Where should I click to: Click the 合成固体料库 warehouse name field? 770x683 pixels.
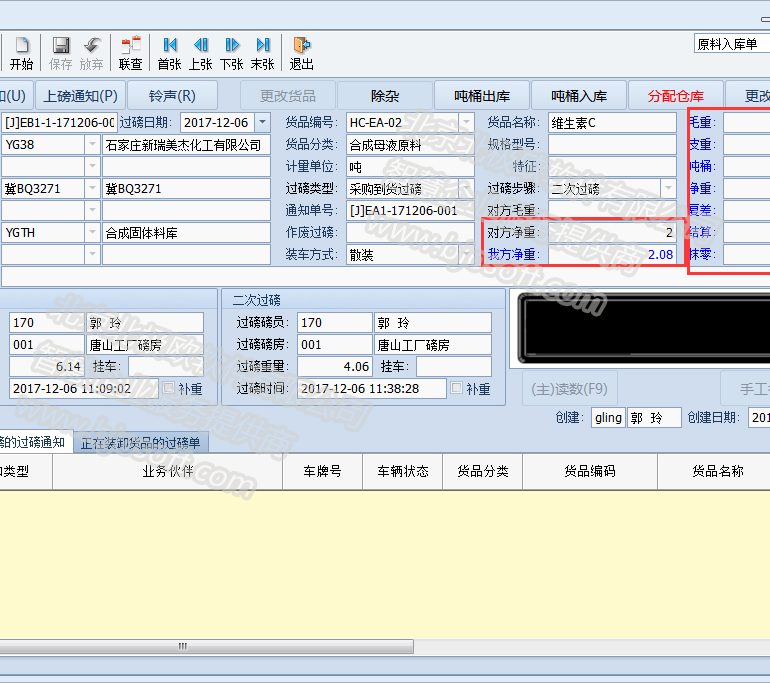(x=186, y=232)
